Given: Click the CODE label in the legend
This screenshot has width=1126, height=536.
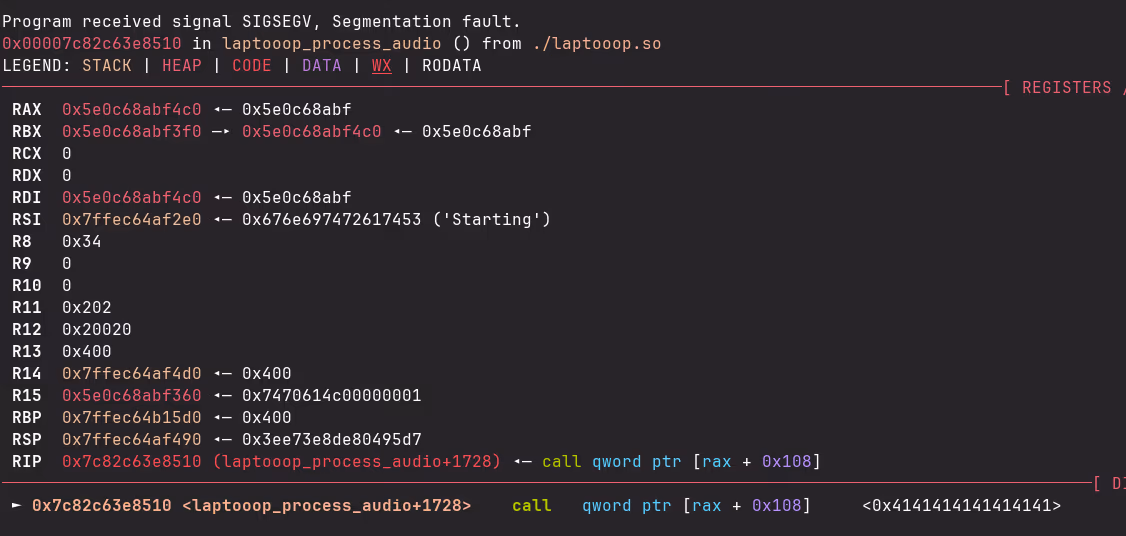Looking at the screenshot, I should (251, 66).
